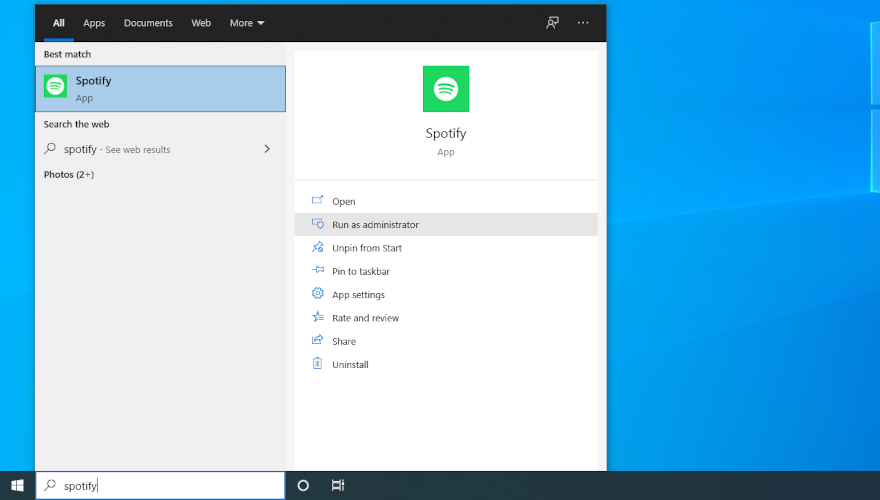Click the Pin to taskbar pin icon
880x500 pixels.
click(318, 270)
